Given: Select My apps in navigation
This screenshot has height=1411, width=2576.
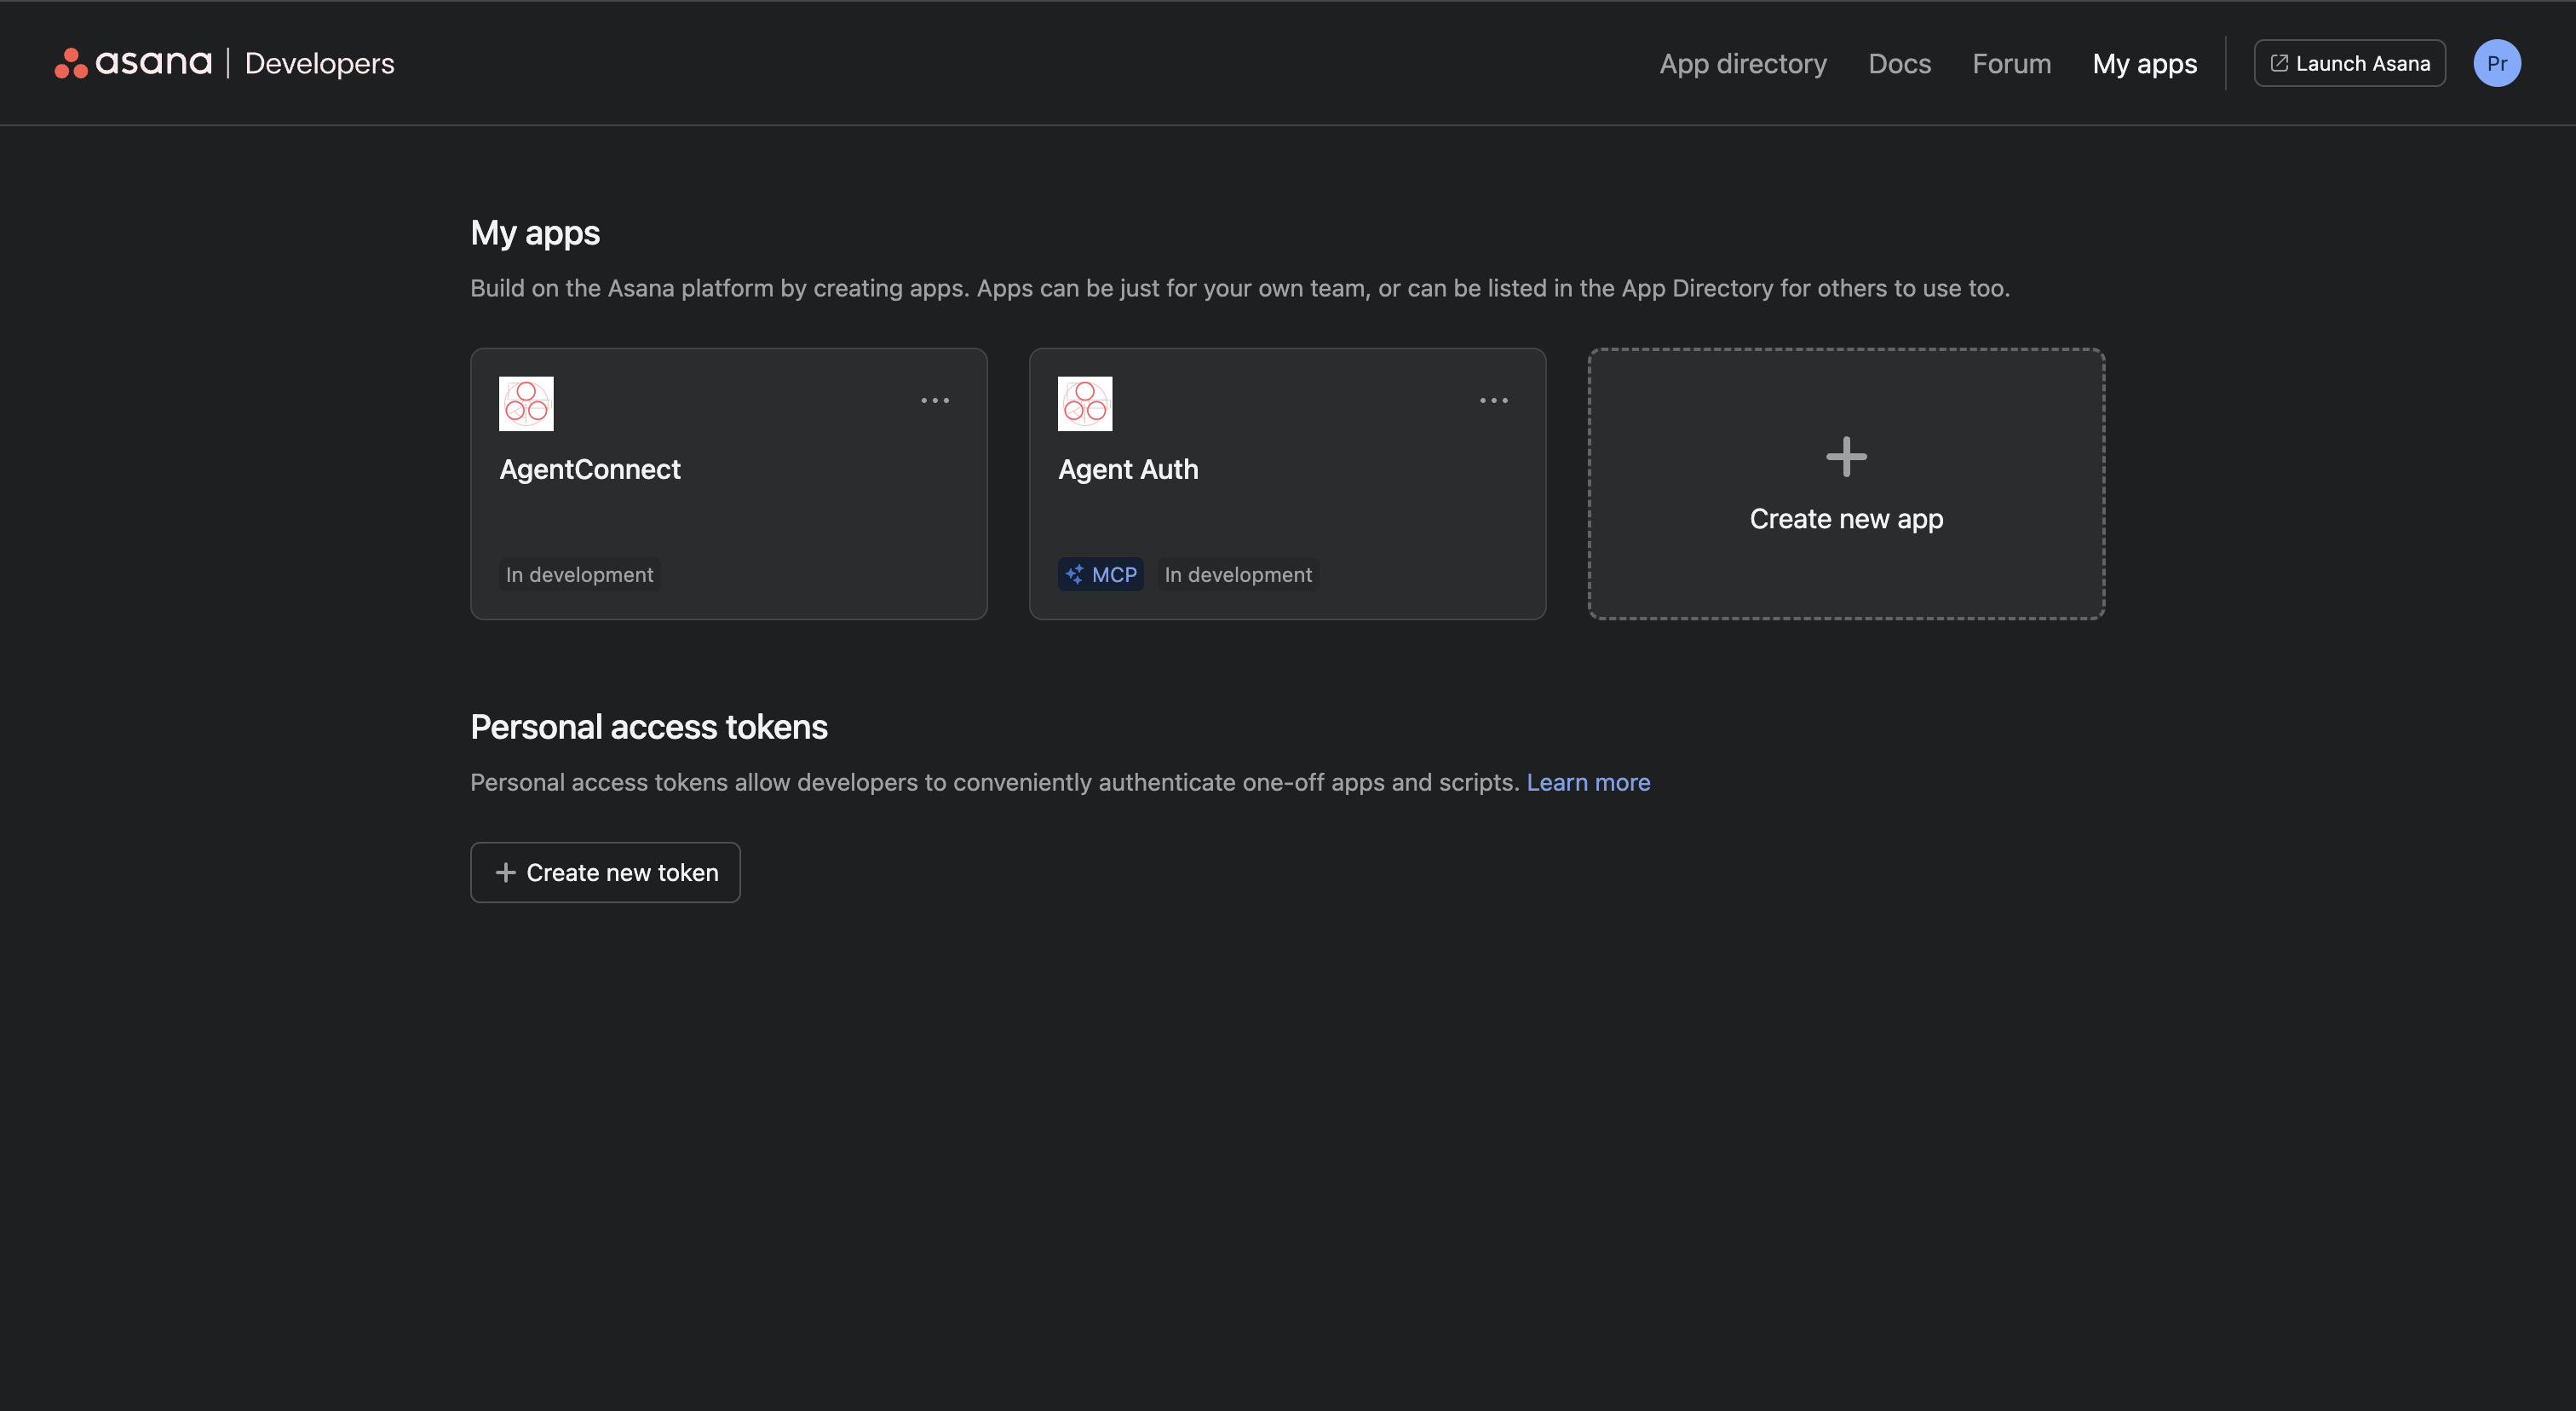Looking at the screenshot, I should pyautogui.click(x=2144, y=63).
